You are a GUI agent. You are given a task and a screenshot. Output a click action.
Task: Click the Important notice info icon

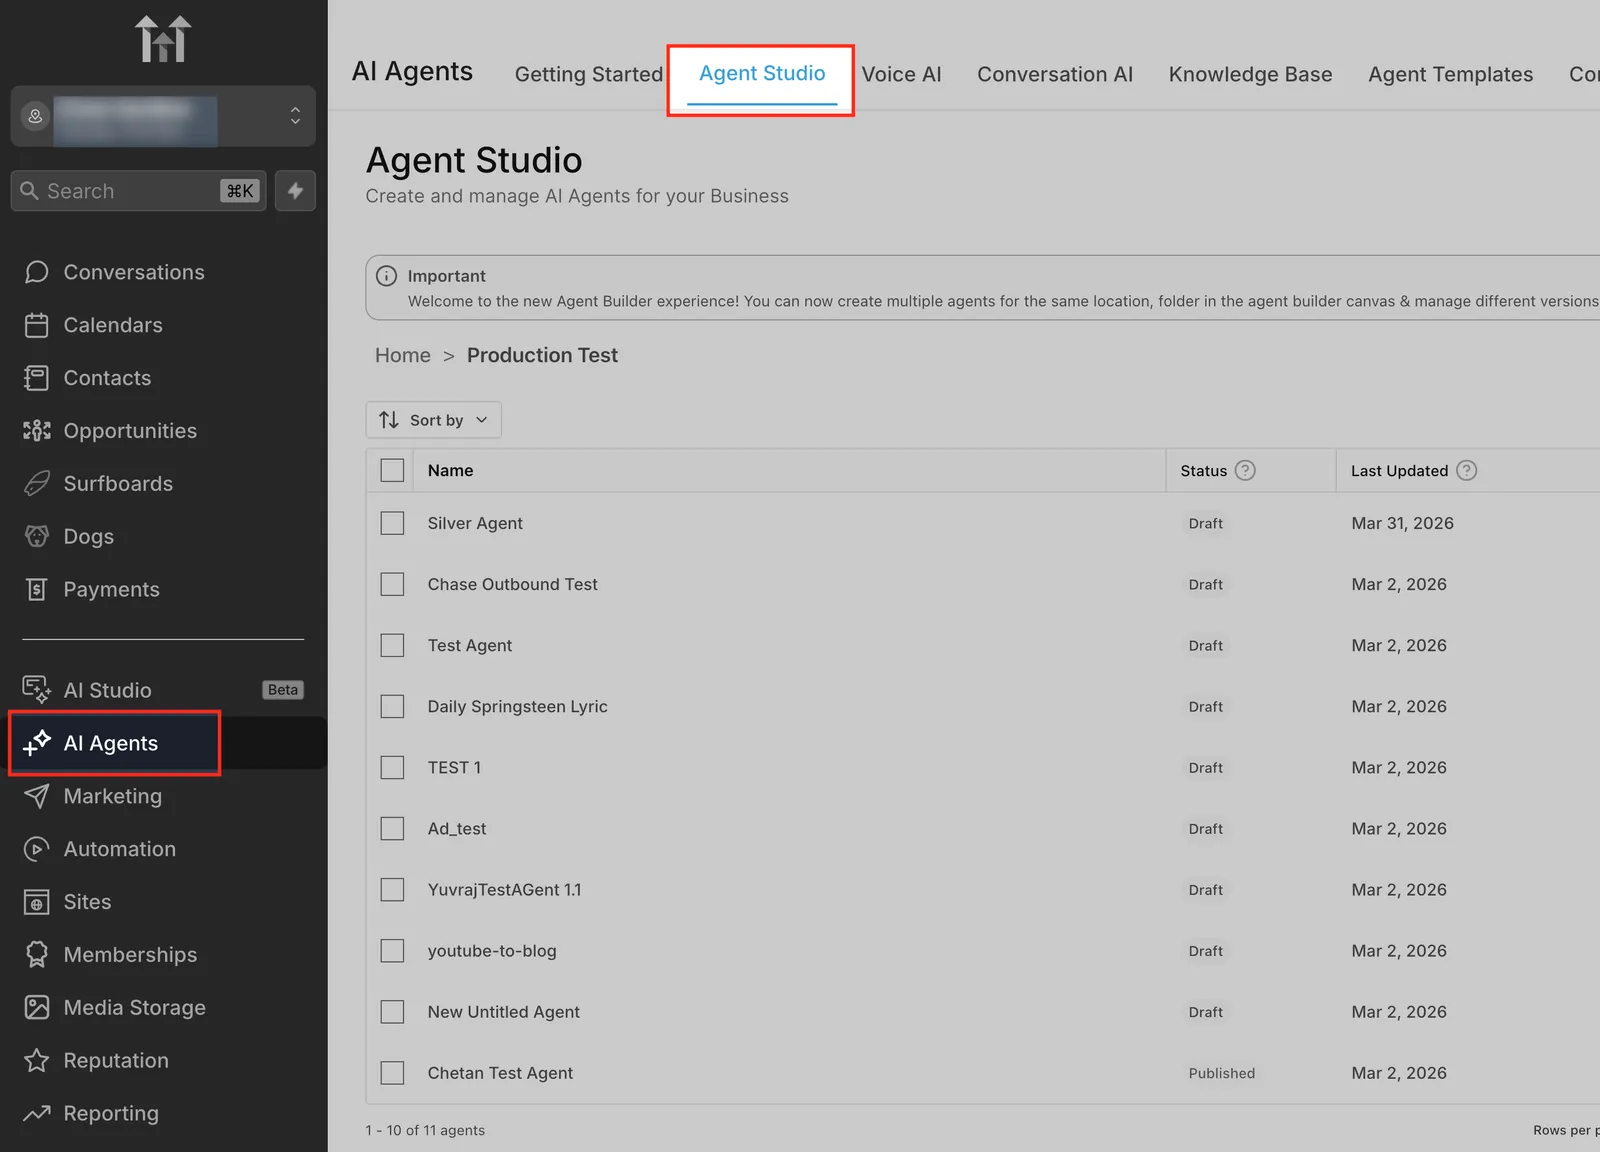tap(386, 276)
